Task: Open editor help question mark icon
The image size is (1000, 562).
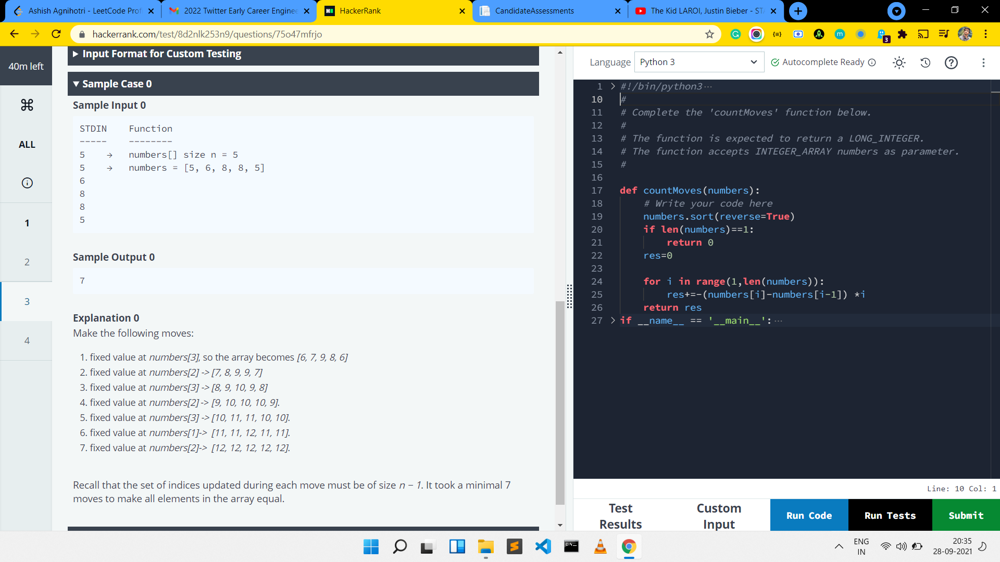Action: [x=951, y=63]
